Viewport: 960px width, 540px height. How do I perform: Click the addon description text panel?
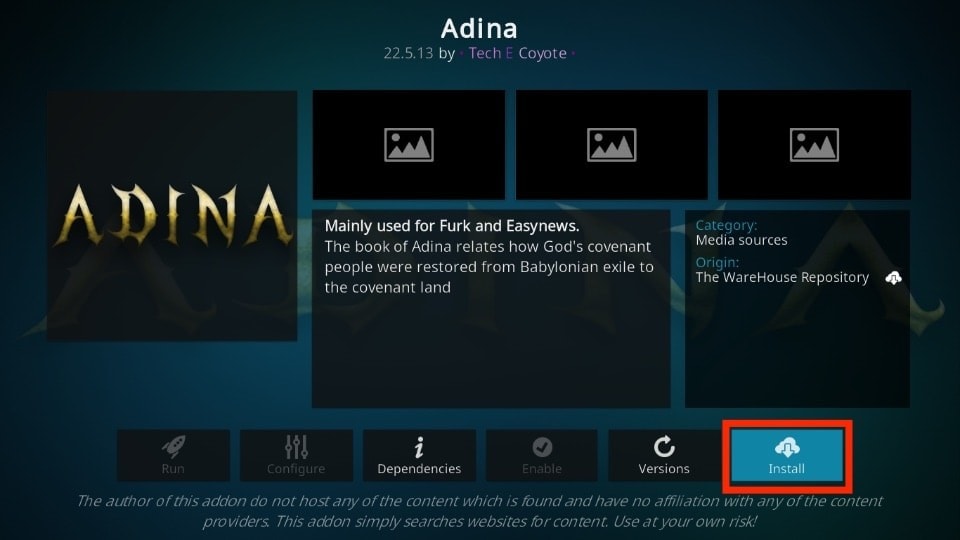[x=491, y=309]
